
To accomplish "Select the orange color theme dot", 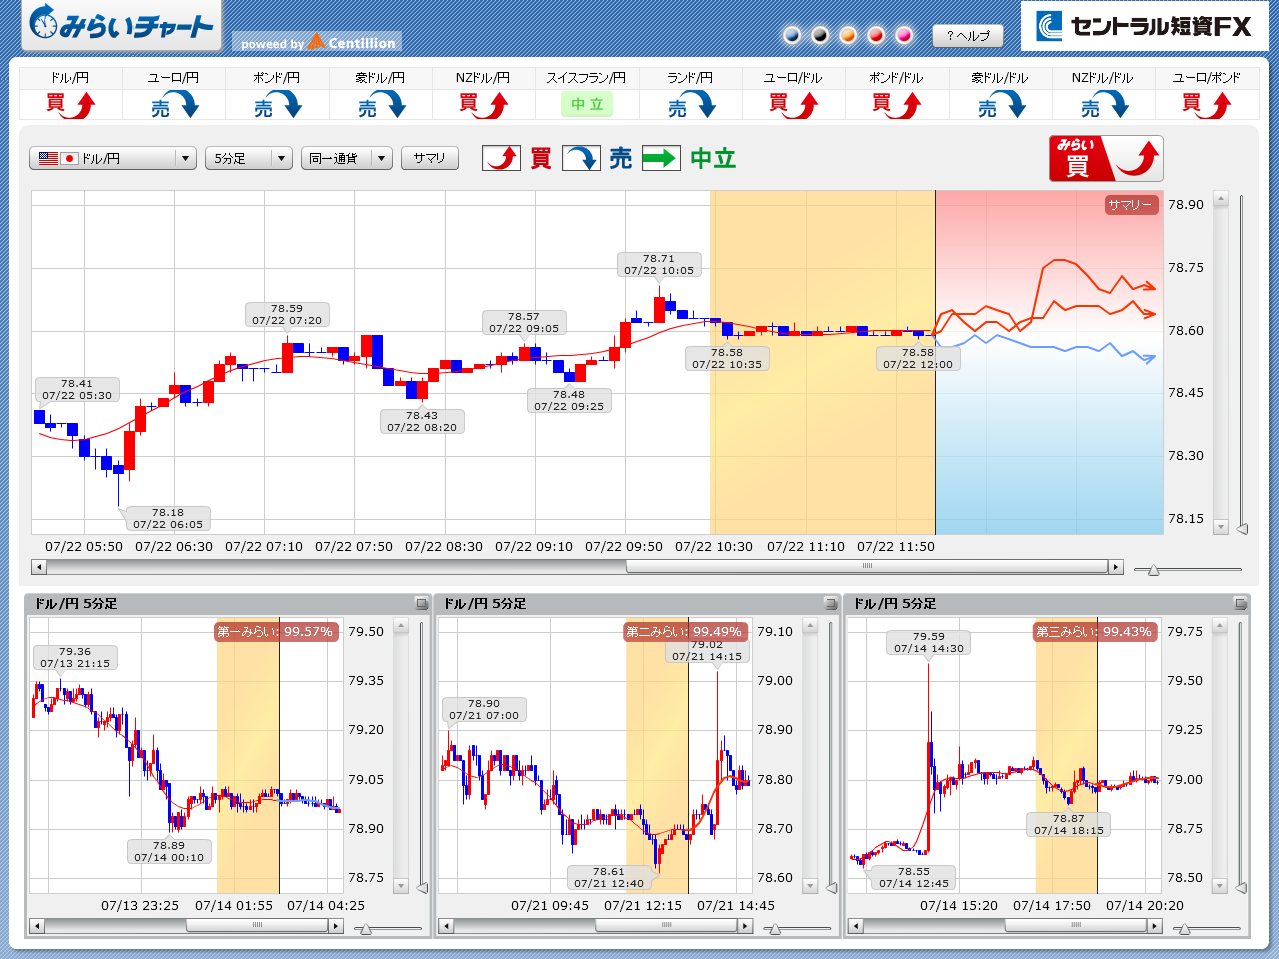I will tap(848, 35).
